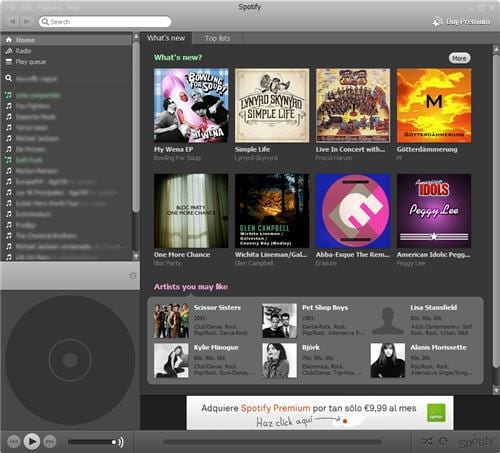This screenshot has height=453, width=500.
Task: Open the Play queue in the sidebar
Action: [x=66, y=62]
